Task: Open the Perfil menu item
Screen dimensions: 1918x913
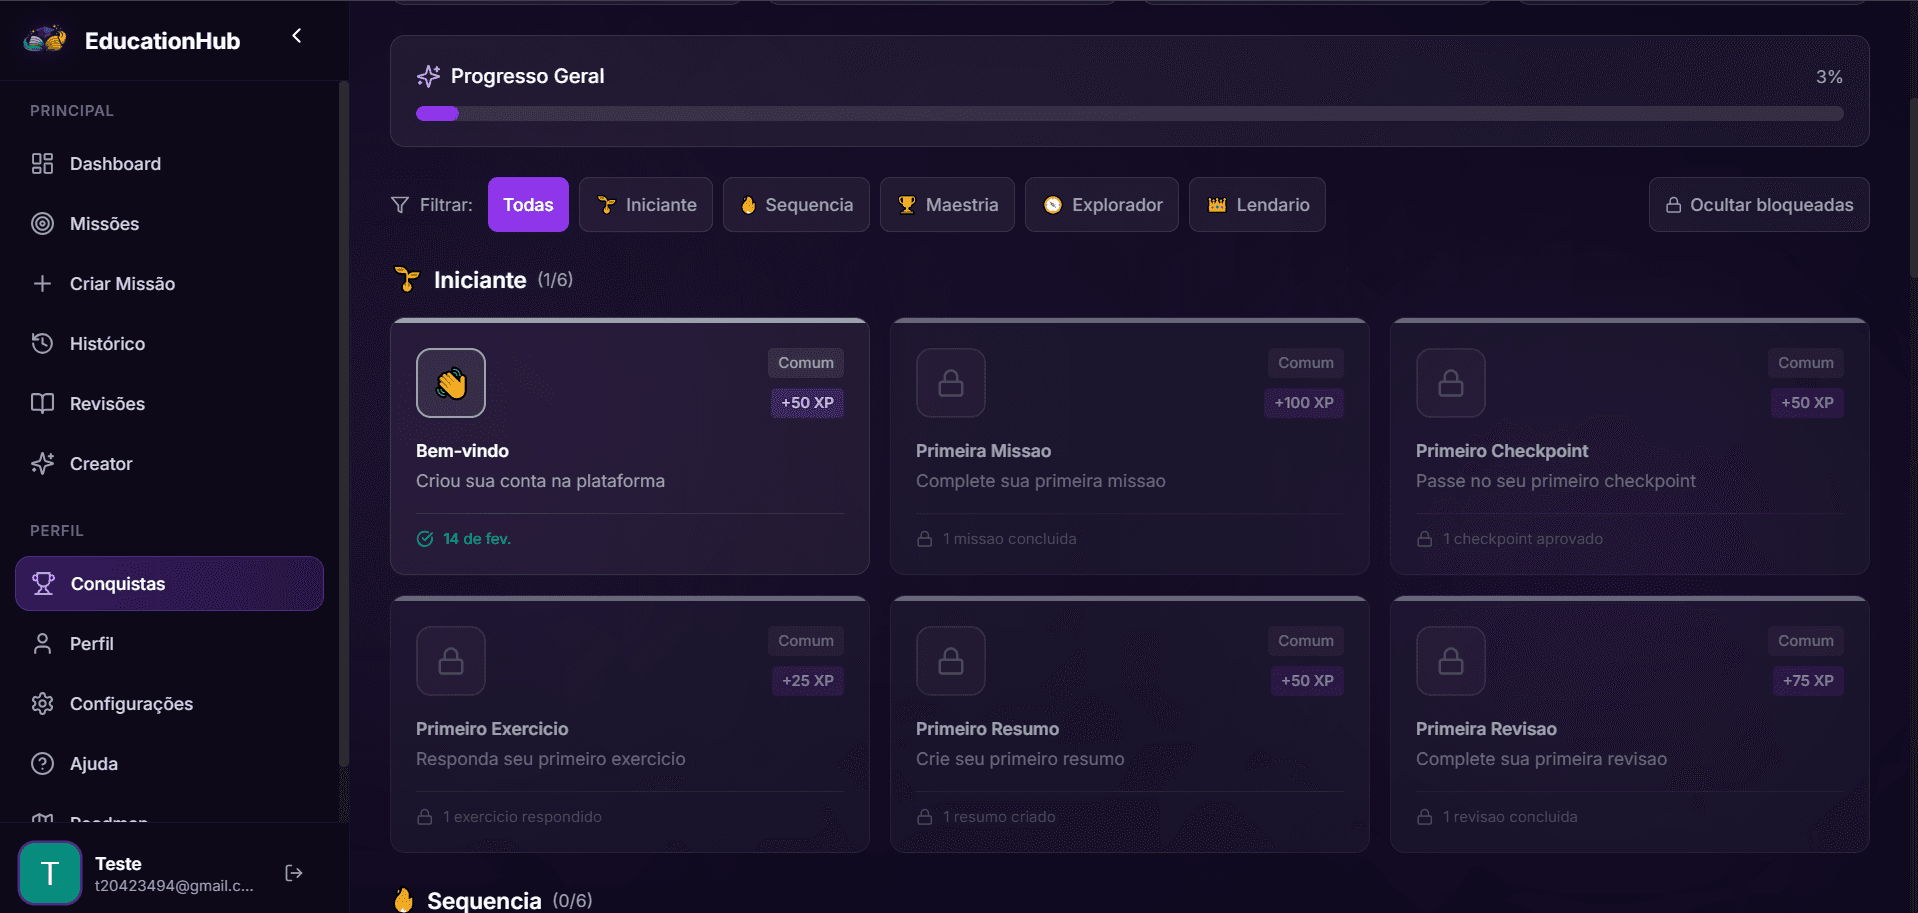Action: [91, 643]
